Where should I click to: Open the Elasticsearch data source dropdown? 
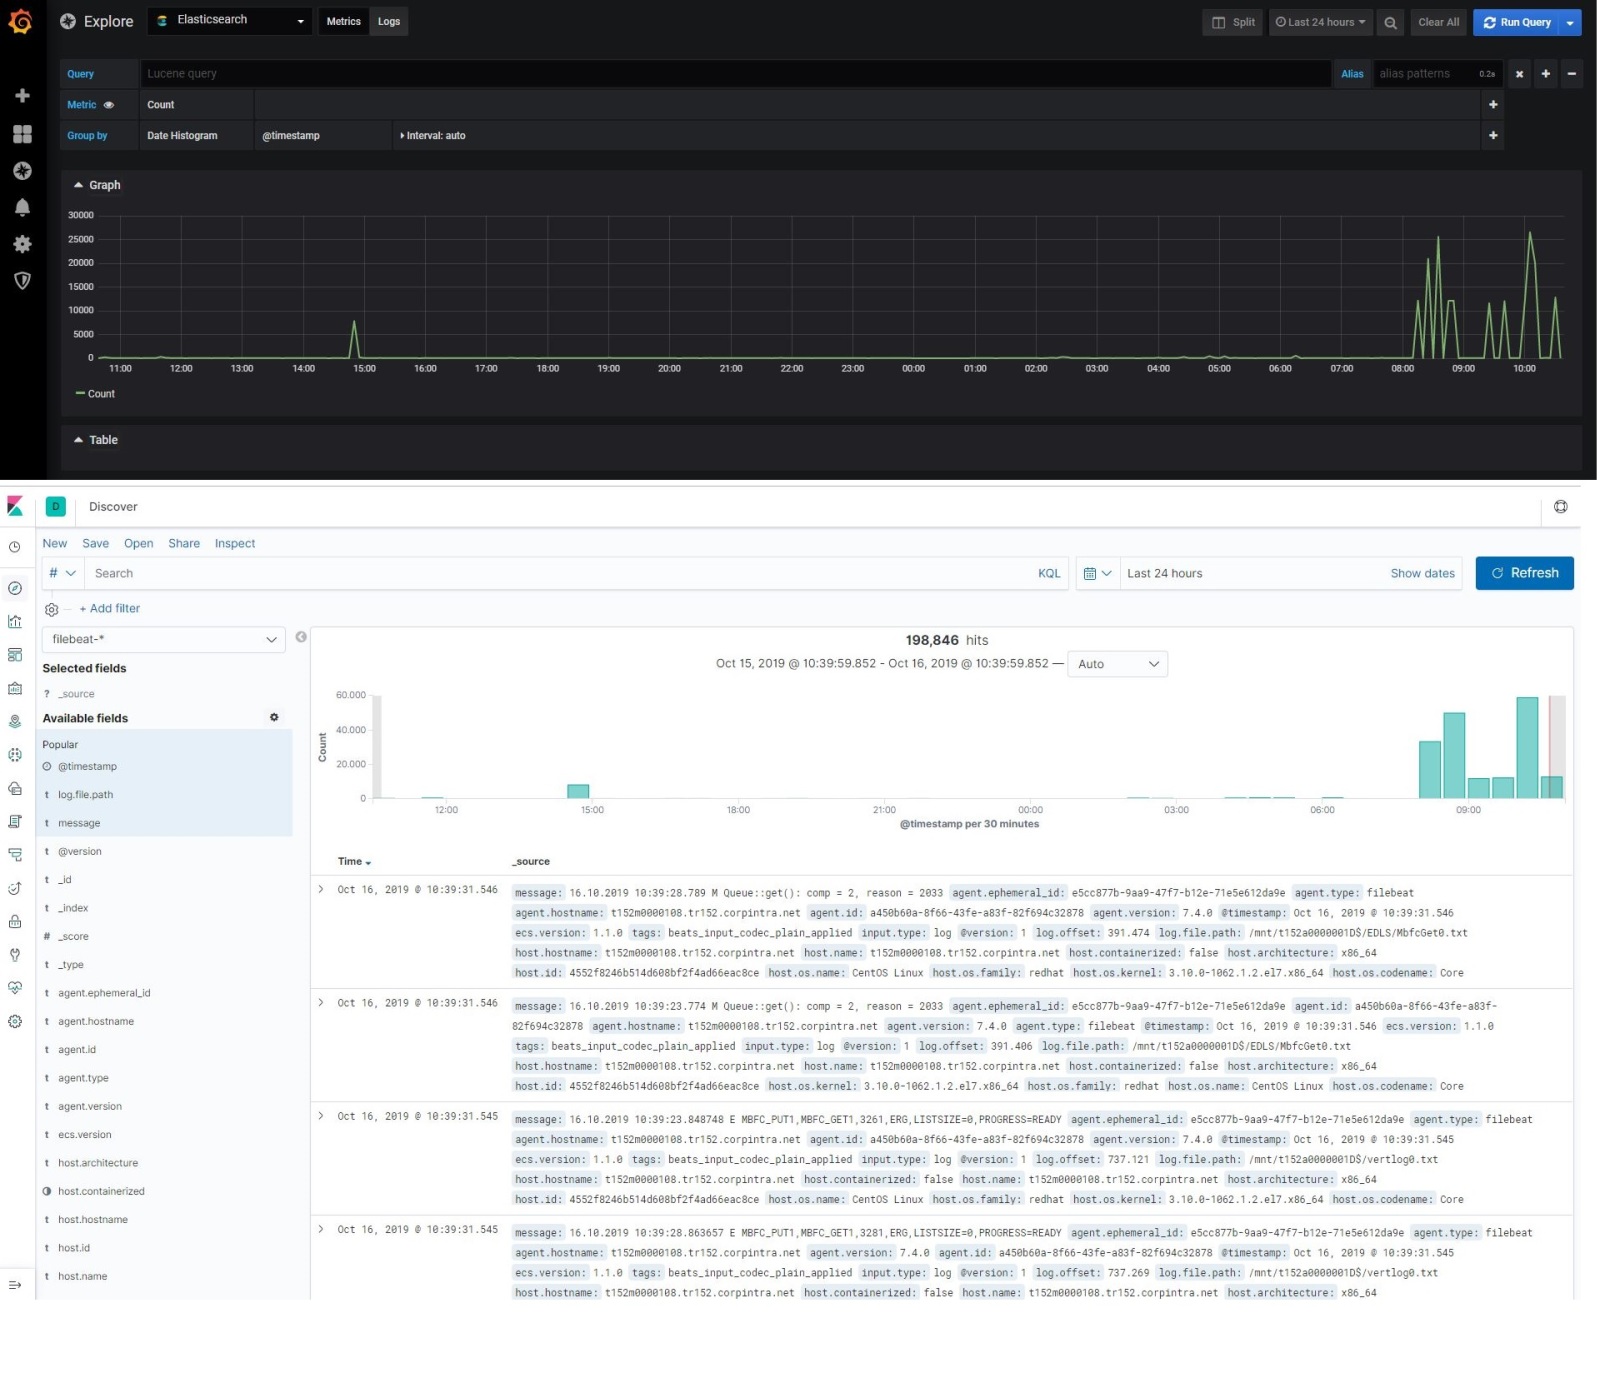pos(229,20)
